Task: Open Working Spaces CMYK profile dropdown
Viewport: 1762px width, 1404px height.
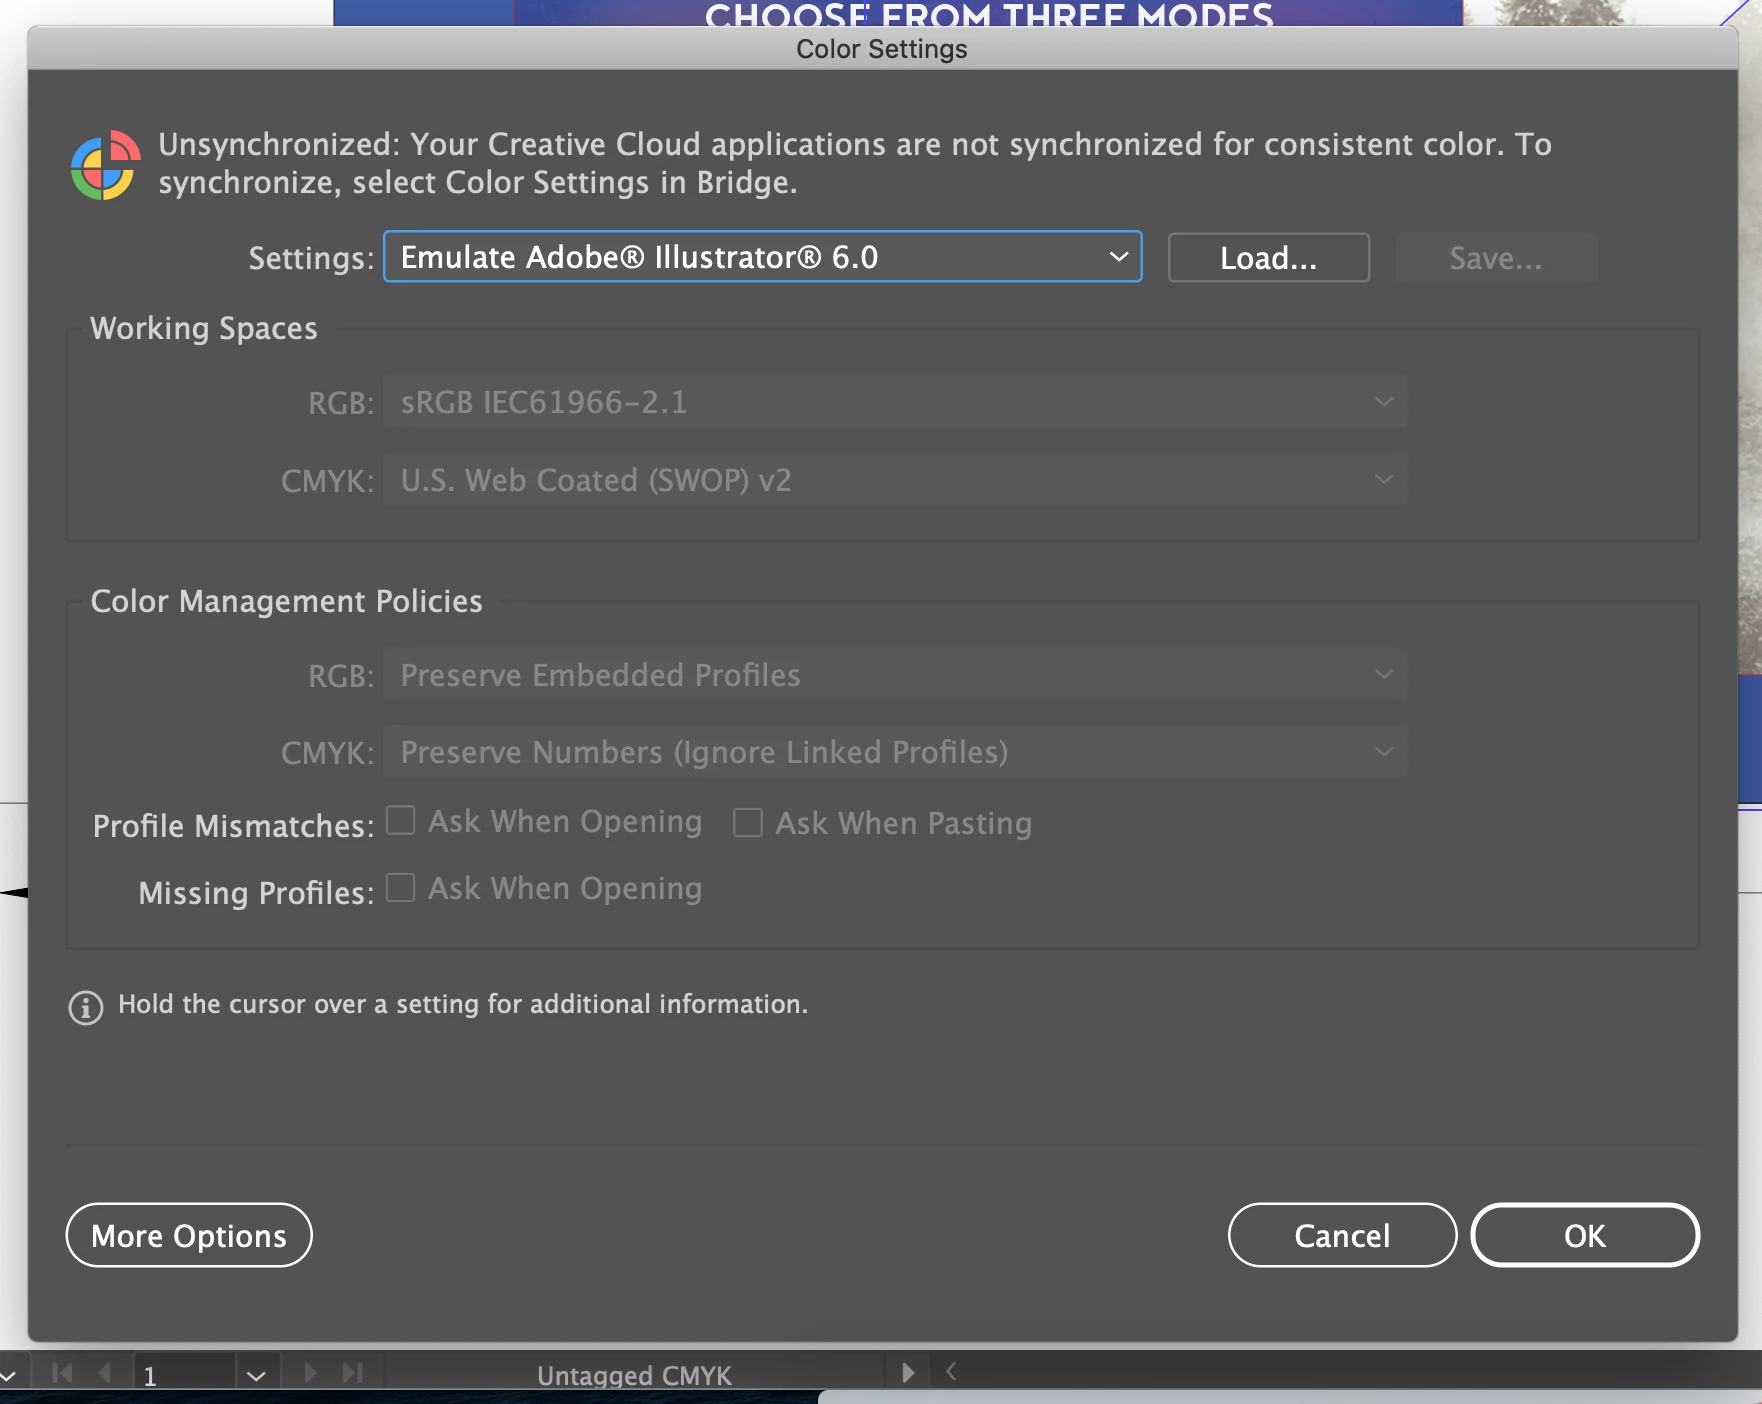Action: [x=895, y=480]
